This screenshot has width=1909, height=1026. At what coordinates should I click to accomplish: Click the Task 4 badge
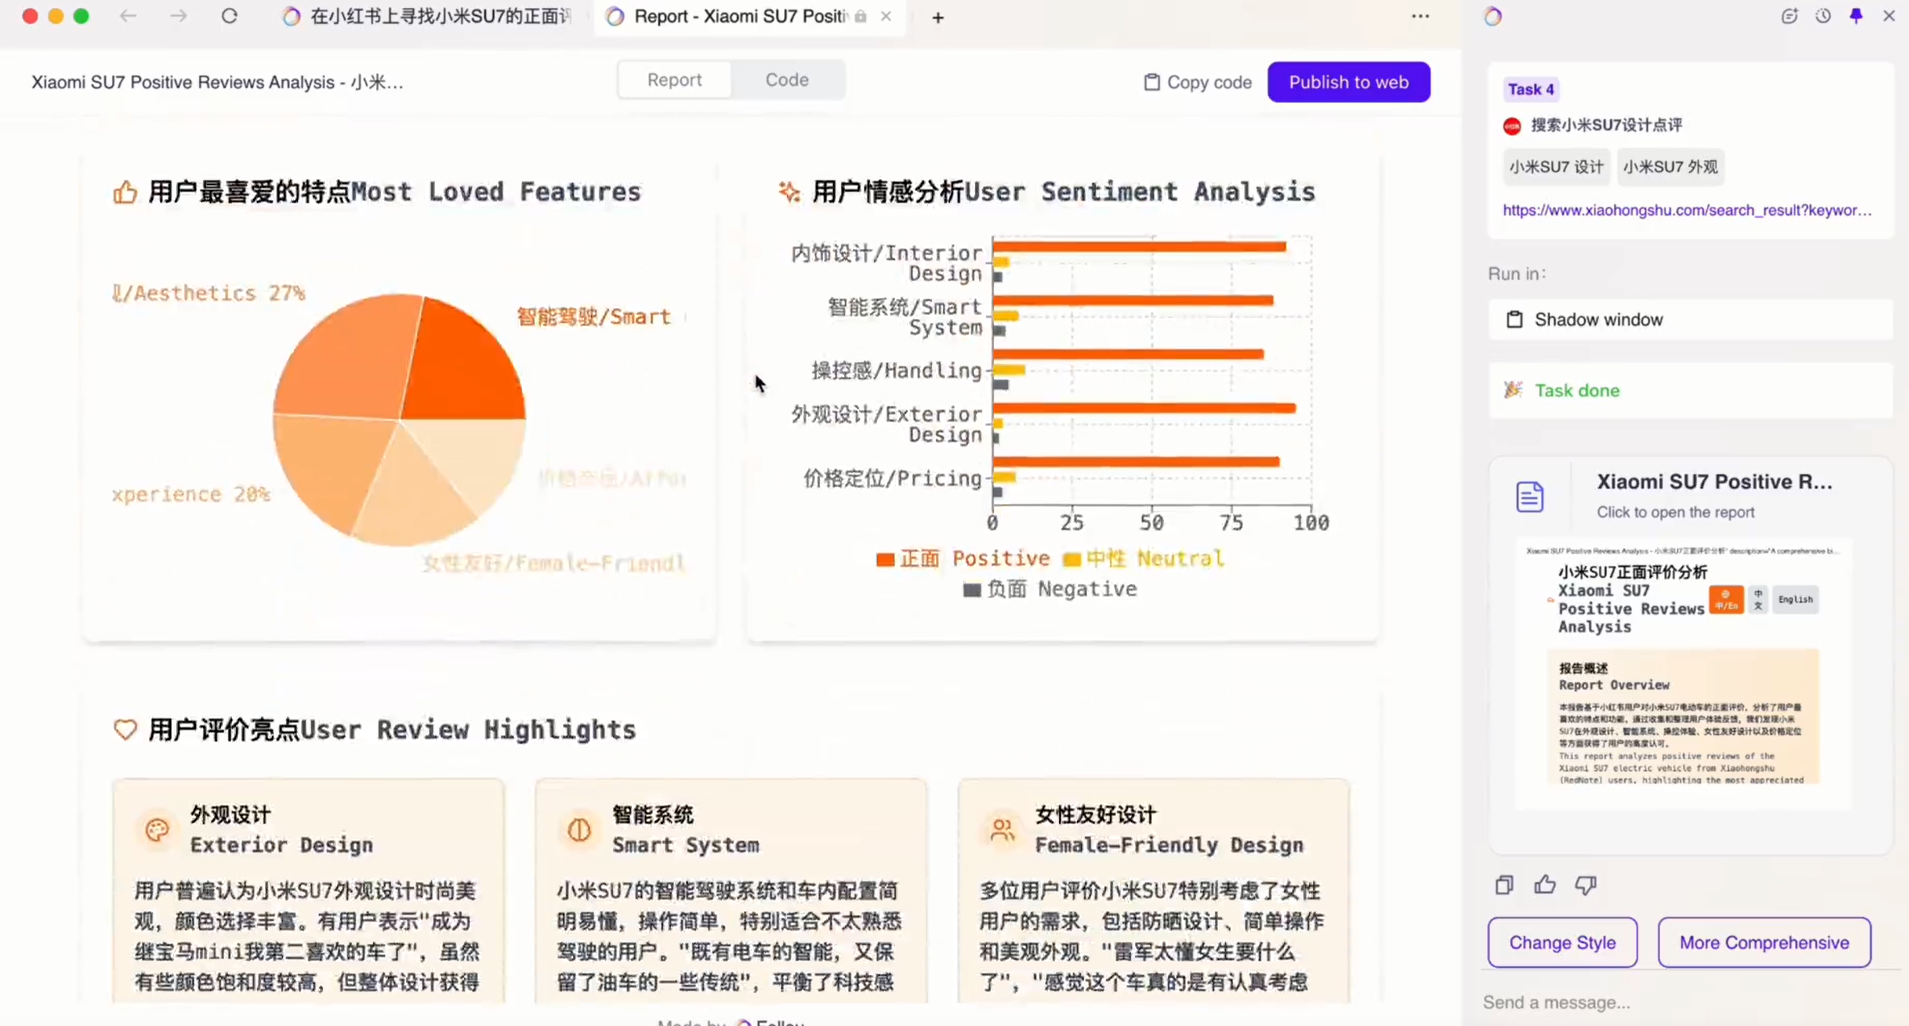[x=1530, y=89]
